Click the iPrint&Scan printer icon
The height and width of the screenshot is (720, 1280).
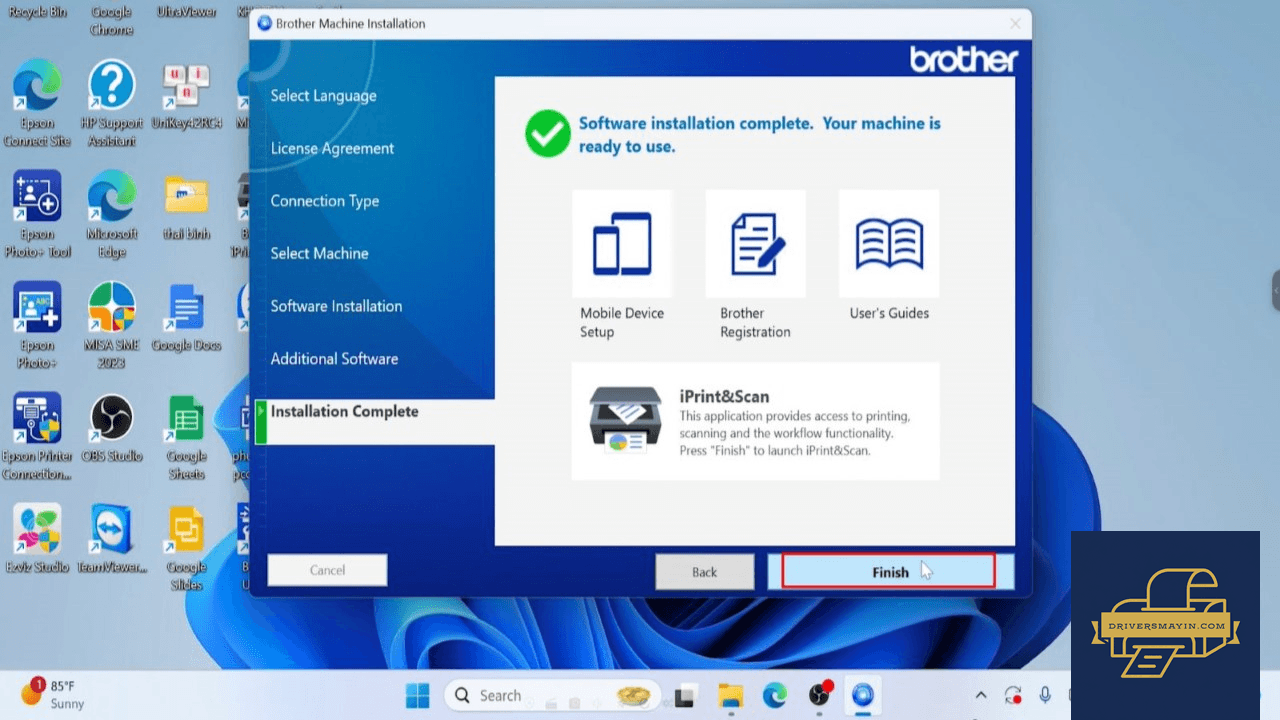(625, 420)
